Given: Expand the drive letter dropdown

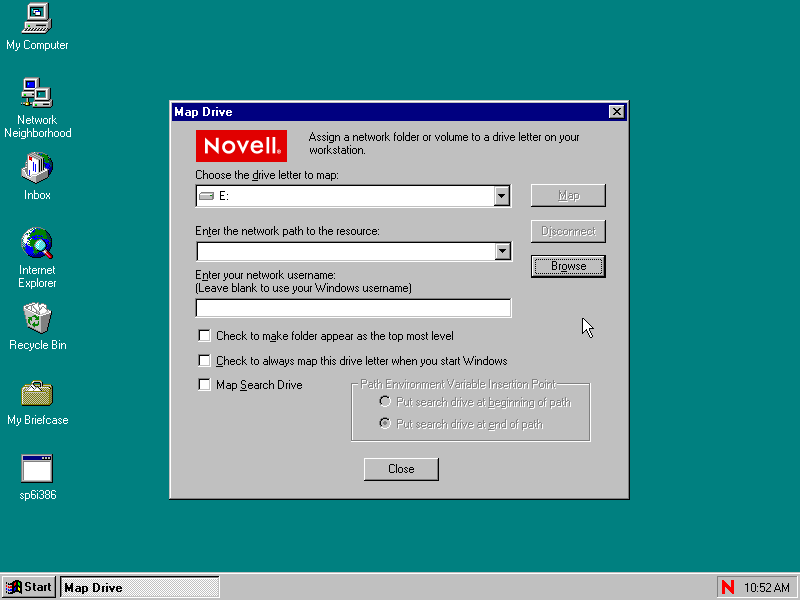Looking at the screenshot, I should tap(502, 196).
